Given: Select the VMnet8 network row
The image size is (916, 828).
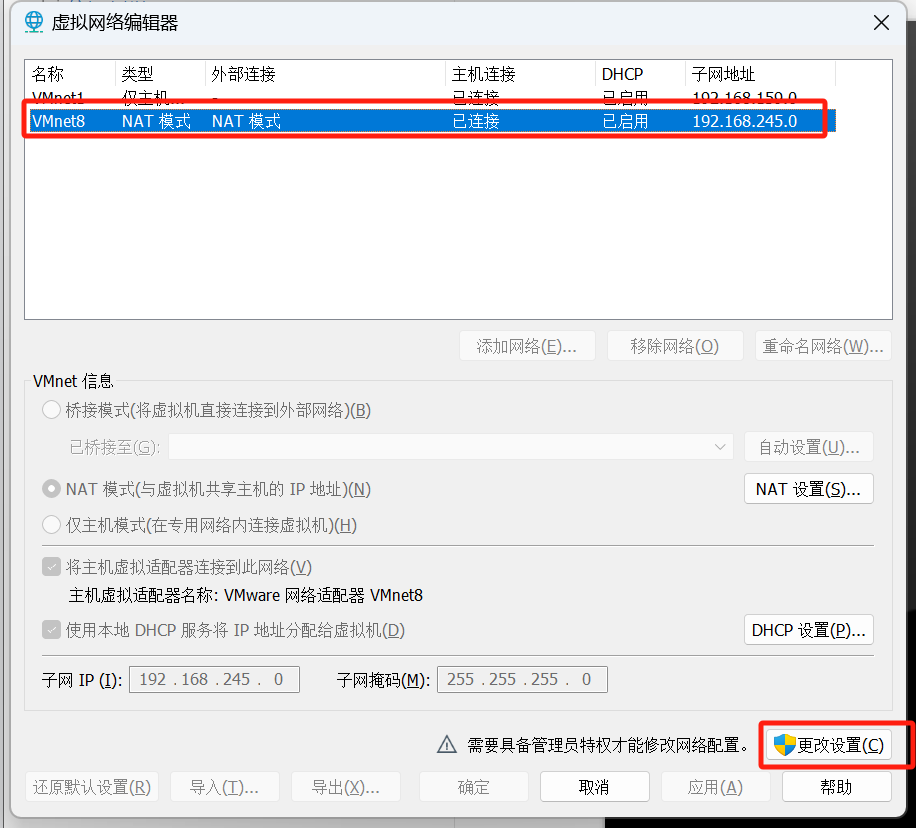Looking at the screenshot, I should point(432,121).
